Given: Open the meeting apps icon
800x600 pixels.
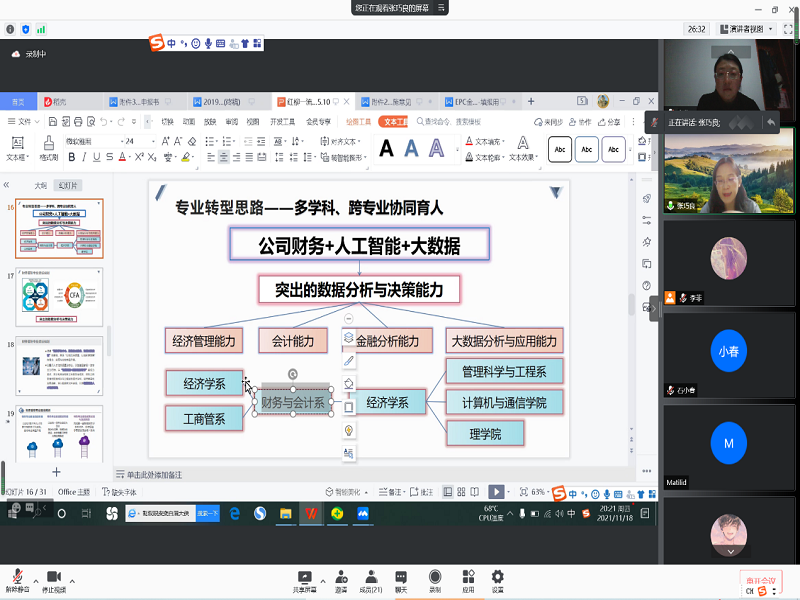Looking at the screenshot, I should pyautogui.click(x=468, y=578).
